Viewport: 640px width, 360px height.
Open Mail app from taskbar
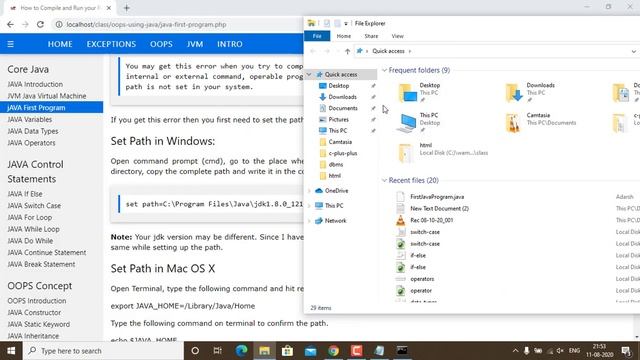(311, 351)
